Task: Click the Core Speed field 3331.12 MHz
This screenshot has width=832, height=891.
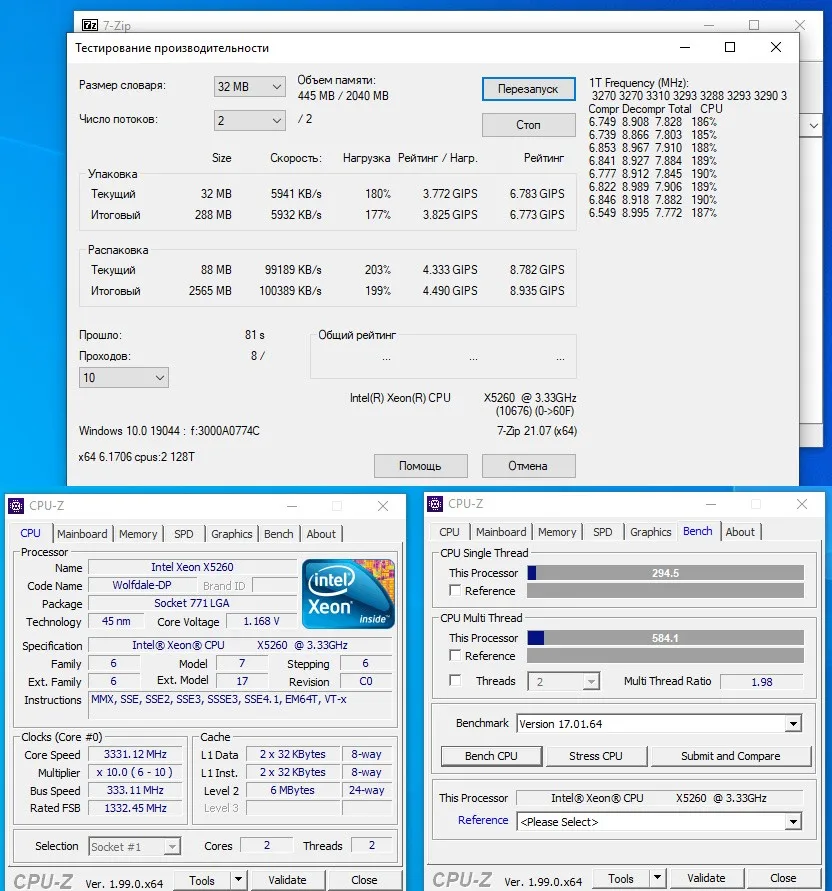Action: click(135, 754)
